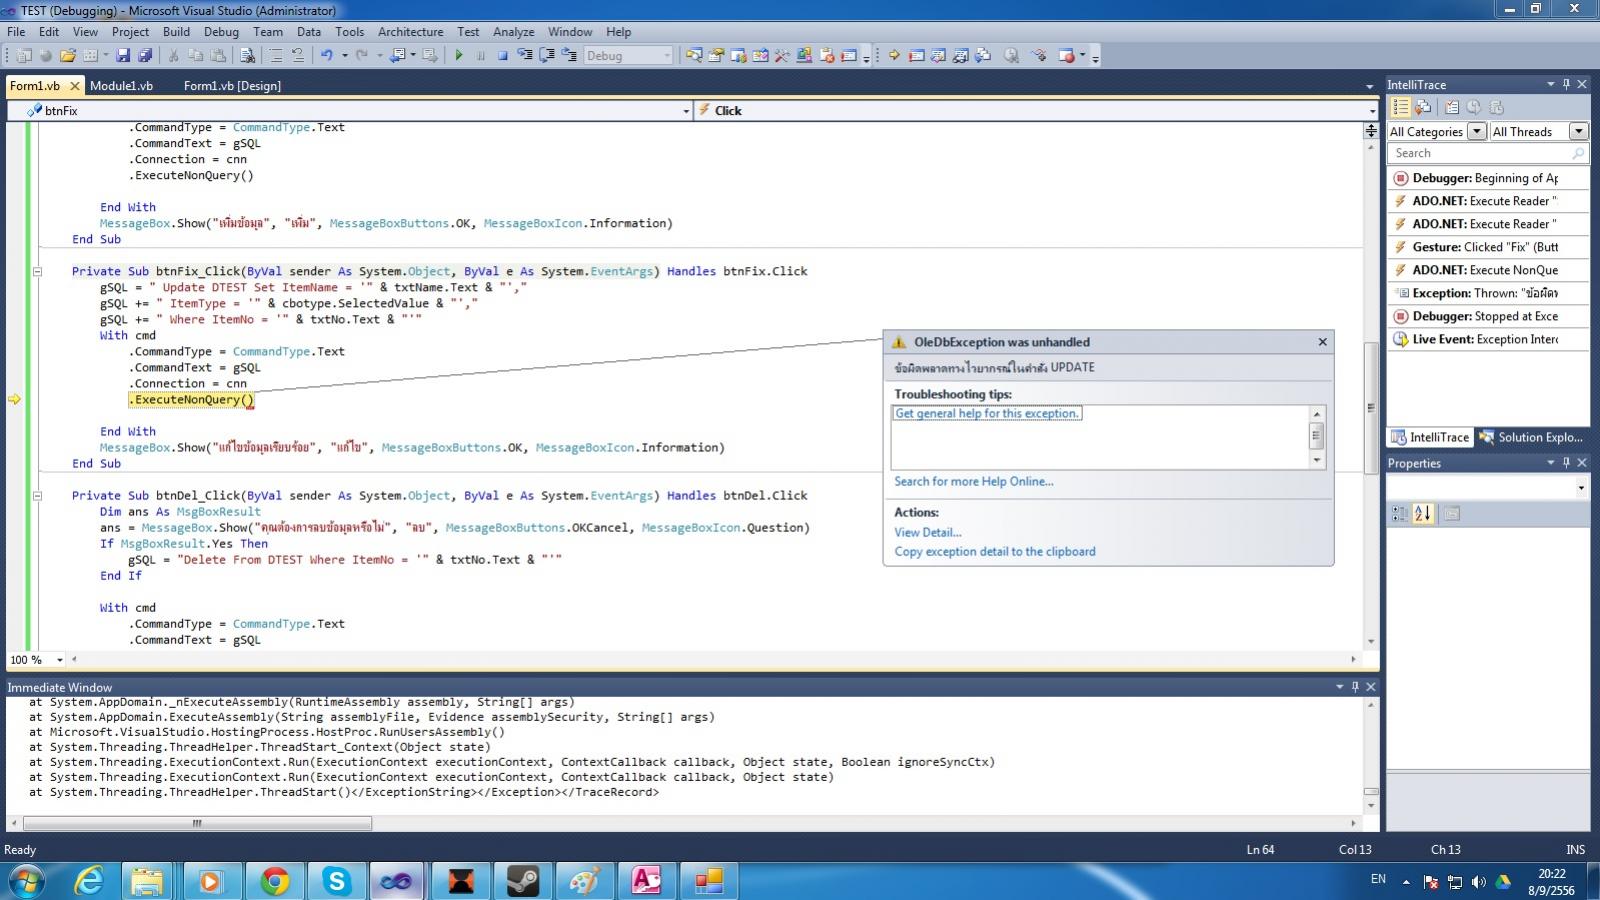
Task: Click the crossed-tools extension manager icon
Action: point(782,56)
